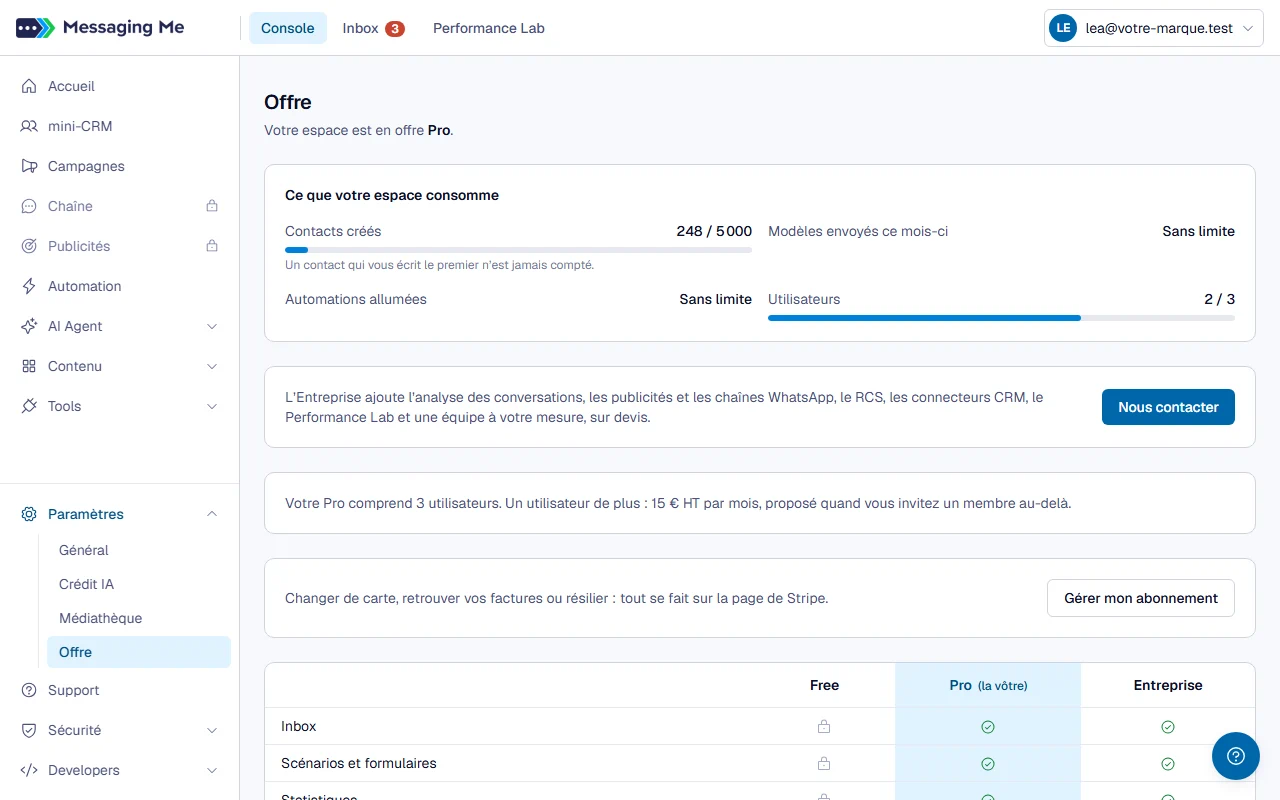Click the Tools plug icon
The width and height of the screenshot is (1280, 800).
click(x=29, y=406)
